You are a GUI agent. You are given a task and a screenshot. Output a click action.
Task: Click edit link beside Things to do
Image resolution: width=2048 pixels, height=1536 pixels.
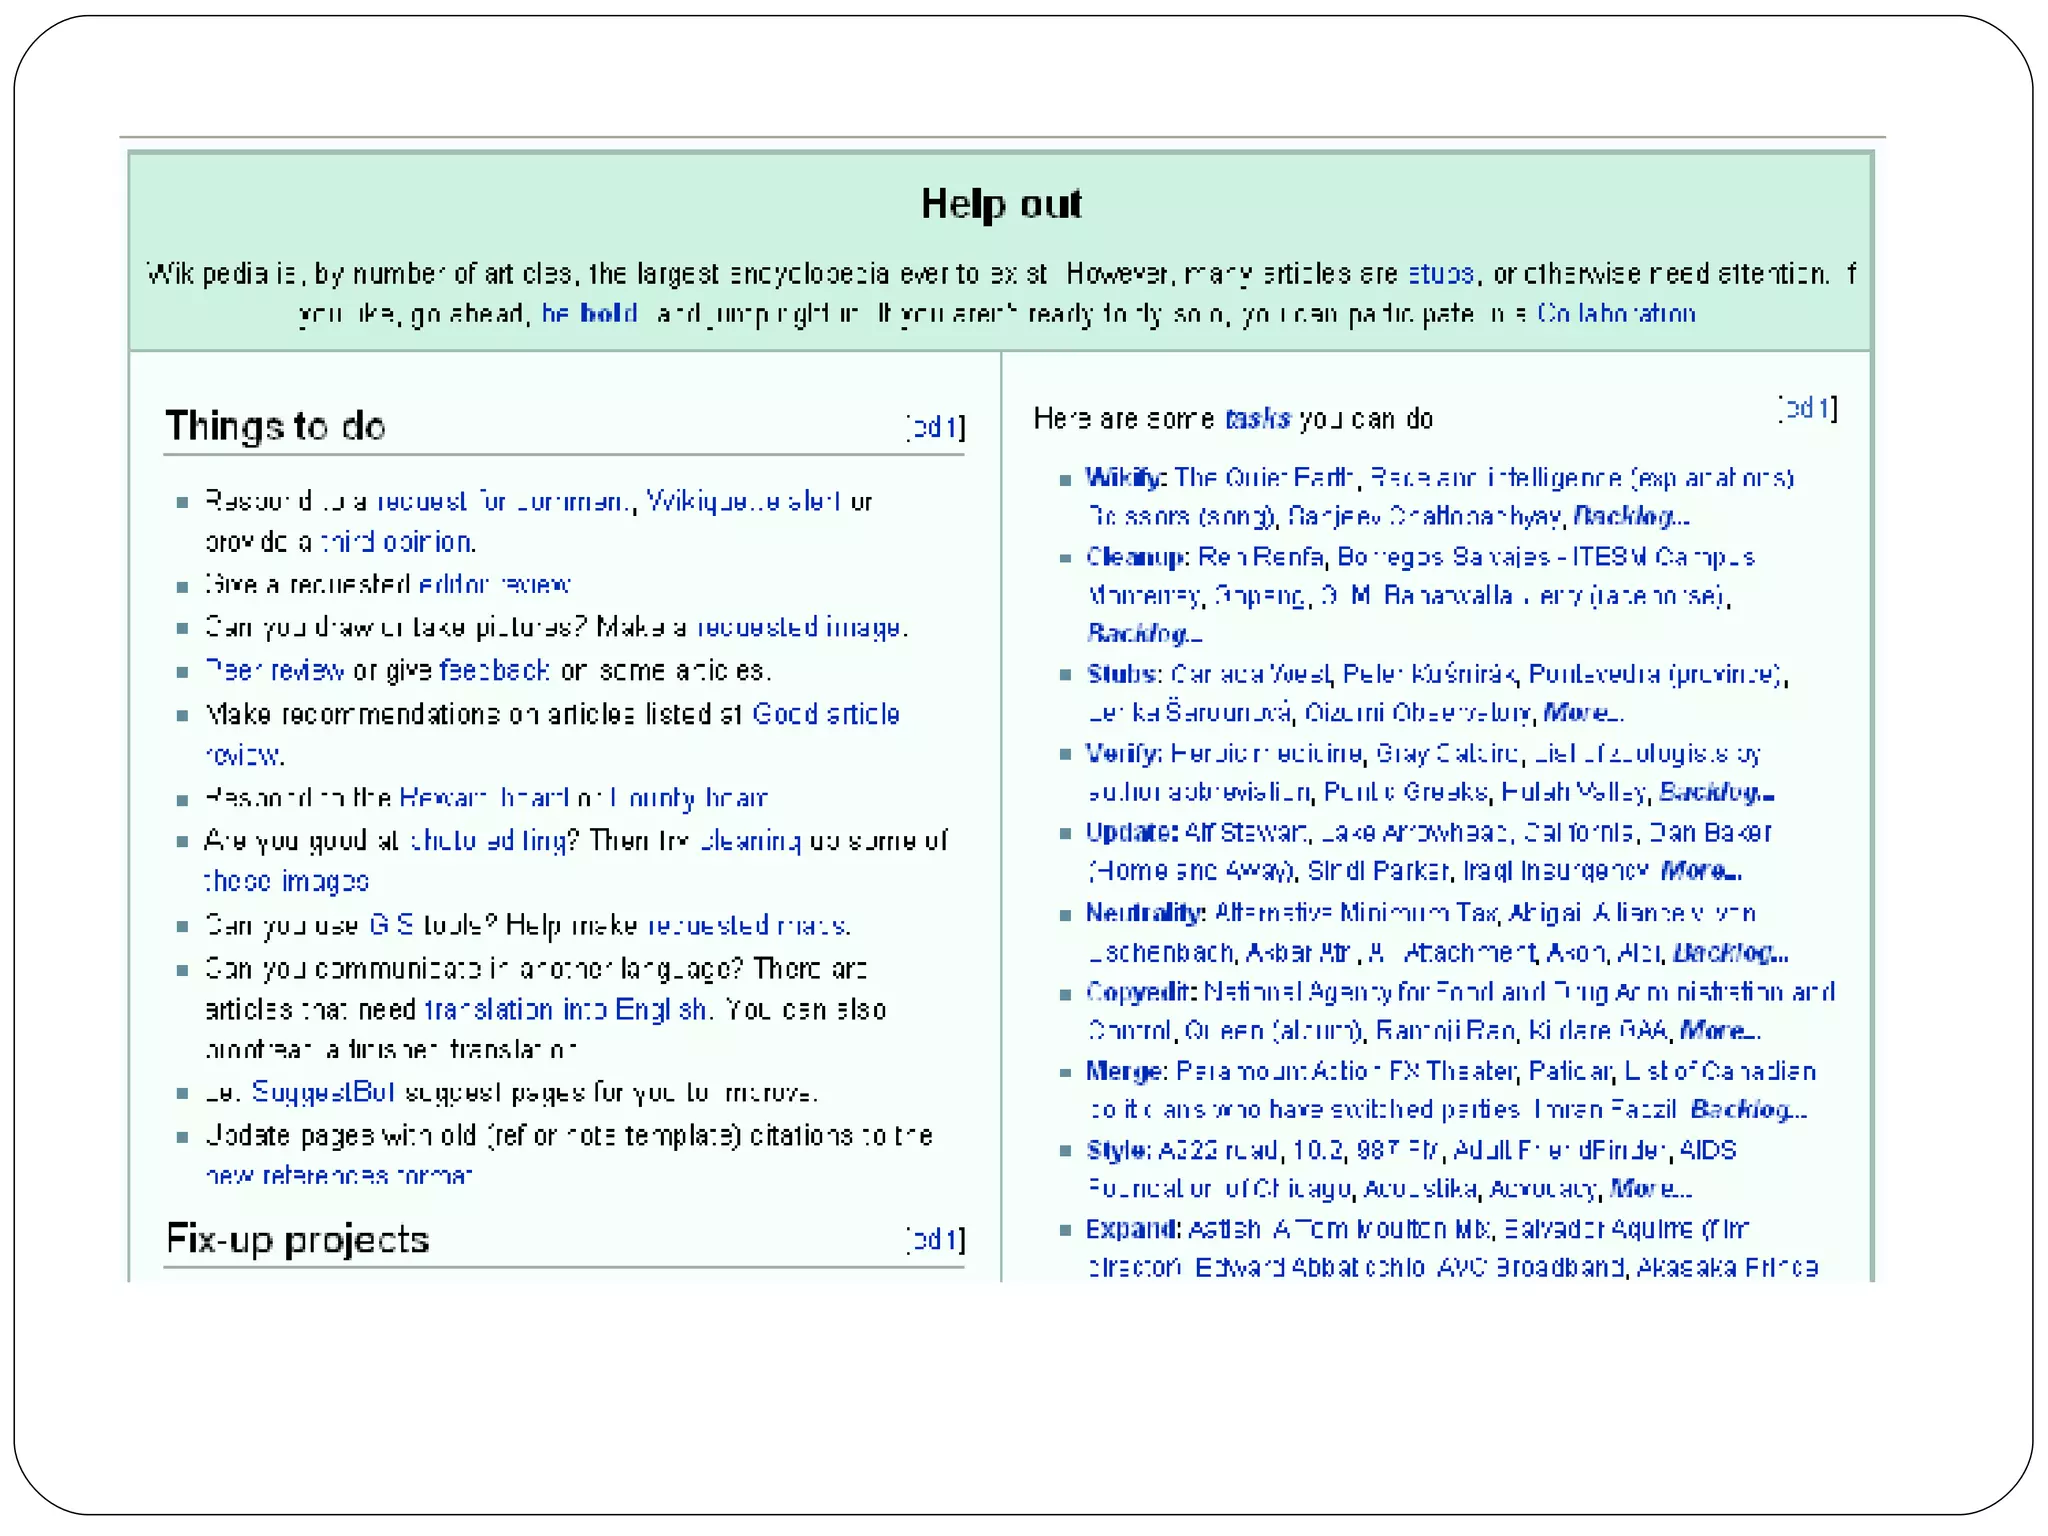(x=936, y=428)
